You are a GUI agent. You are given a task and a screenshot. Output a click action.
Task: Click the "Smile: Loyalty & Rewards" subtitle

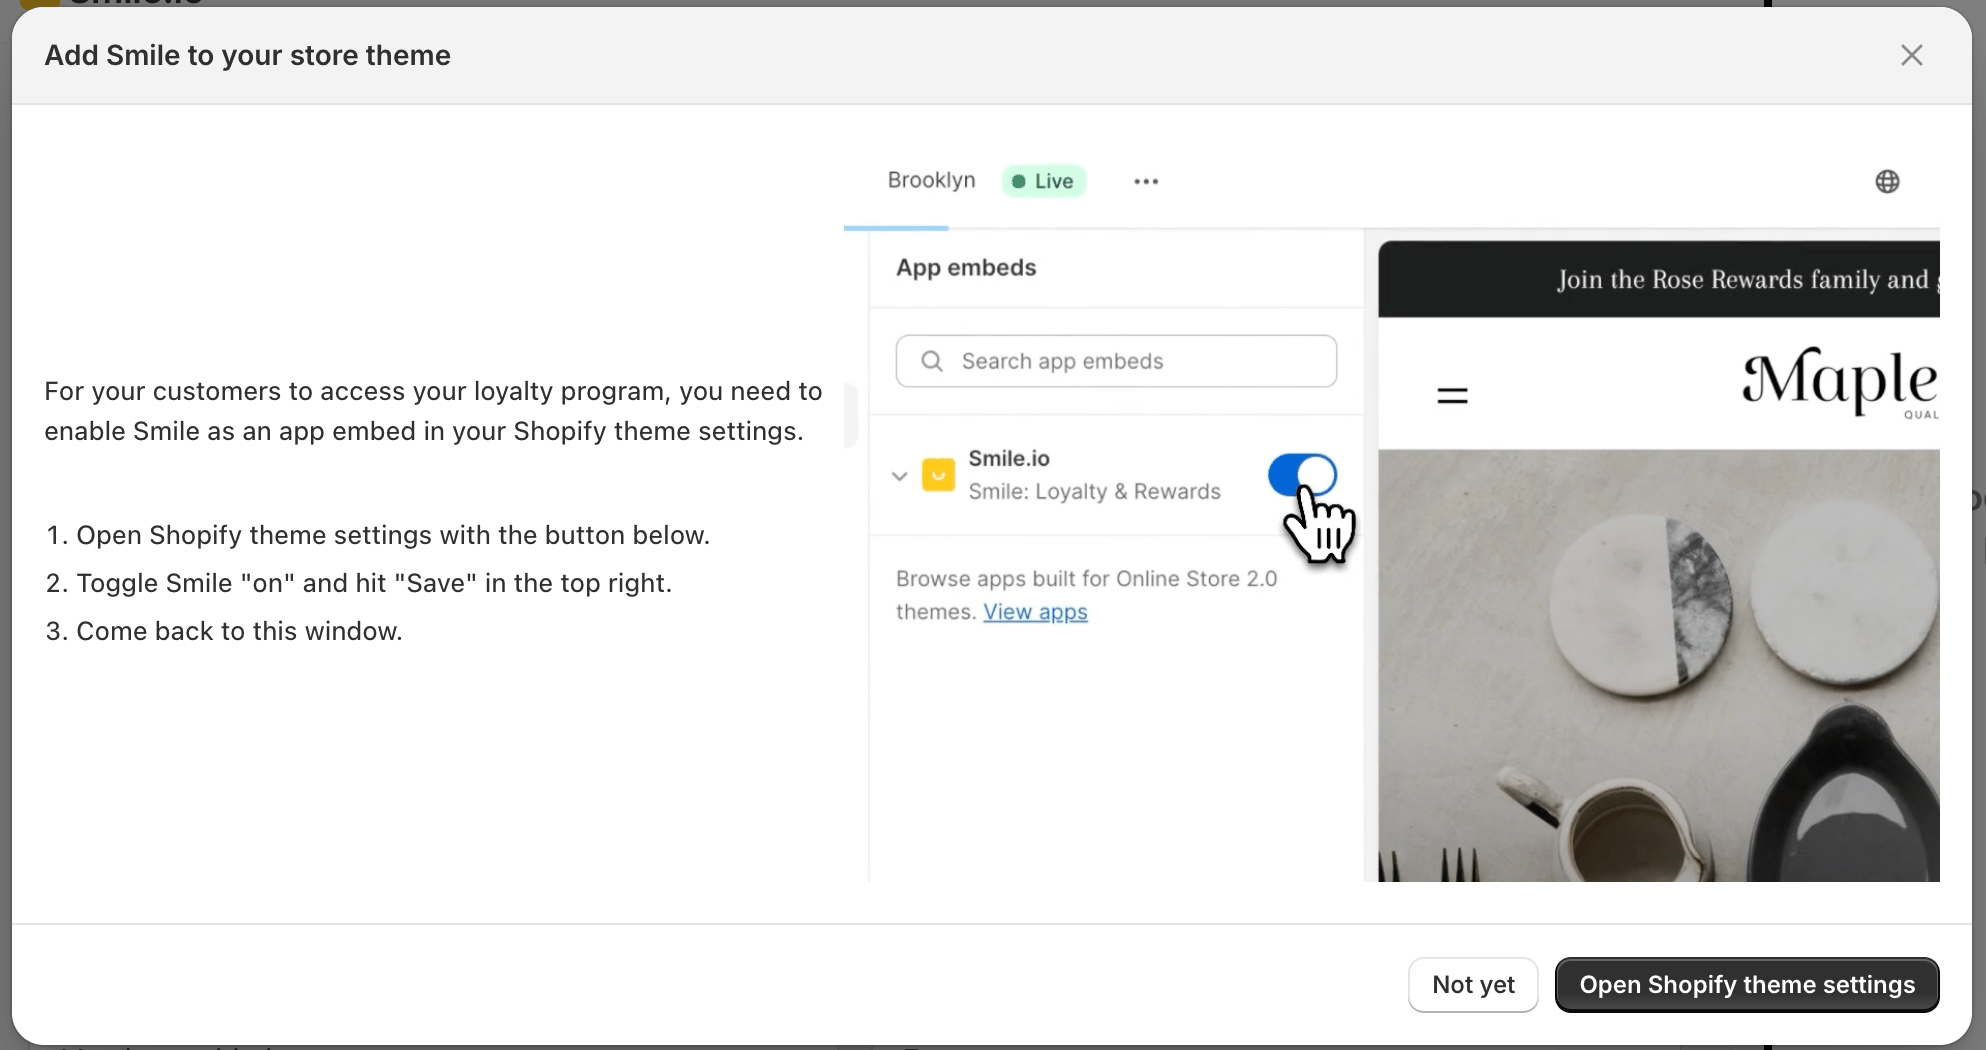(x=1094, y=492)
